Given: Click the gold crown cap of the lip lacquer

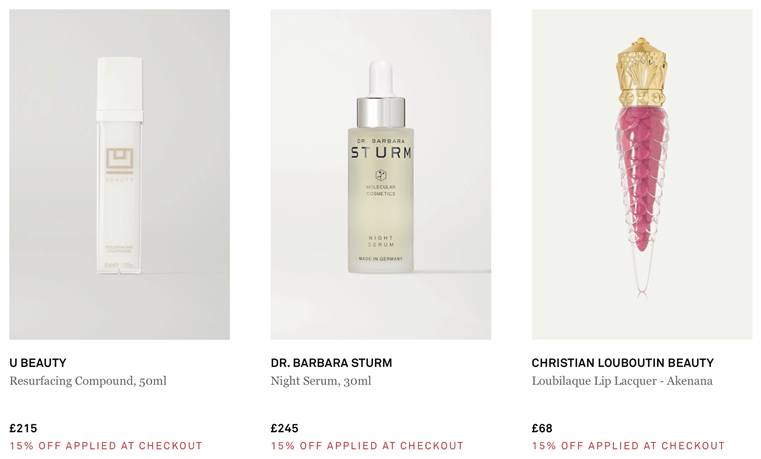Looking at the screenshot, I should click(x=642, y=72).
